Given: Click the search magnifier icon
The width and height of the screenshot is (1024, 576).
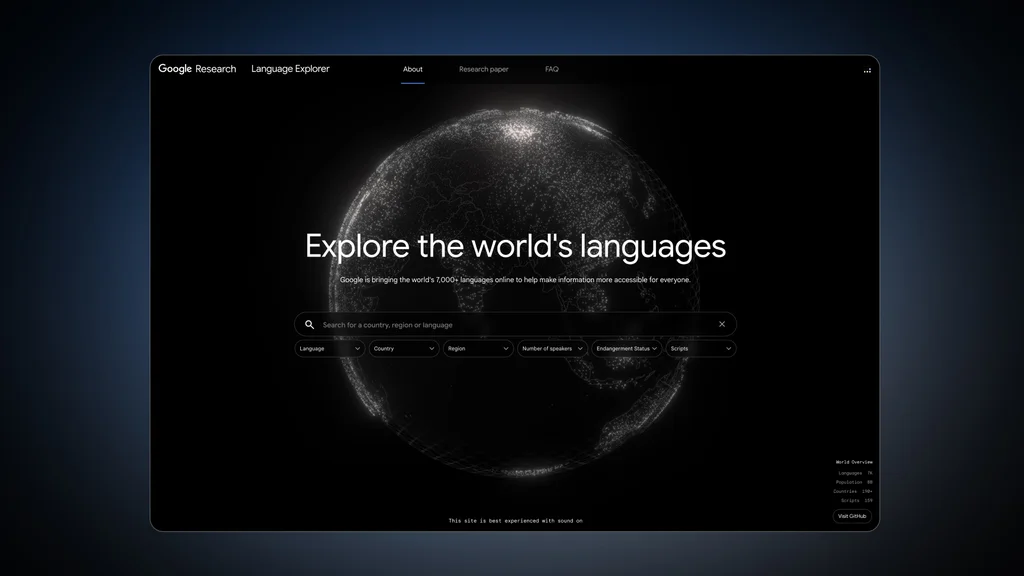Looking at the screenshot, I should (x=310, y=325).
